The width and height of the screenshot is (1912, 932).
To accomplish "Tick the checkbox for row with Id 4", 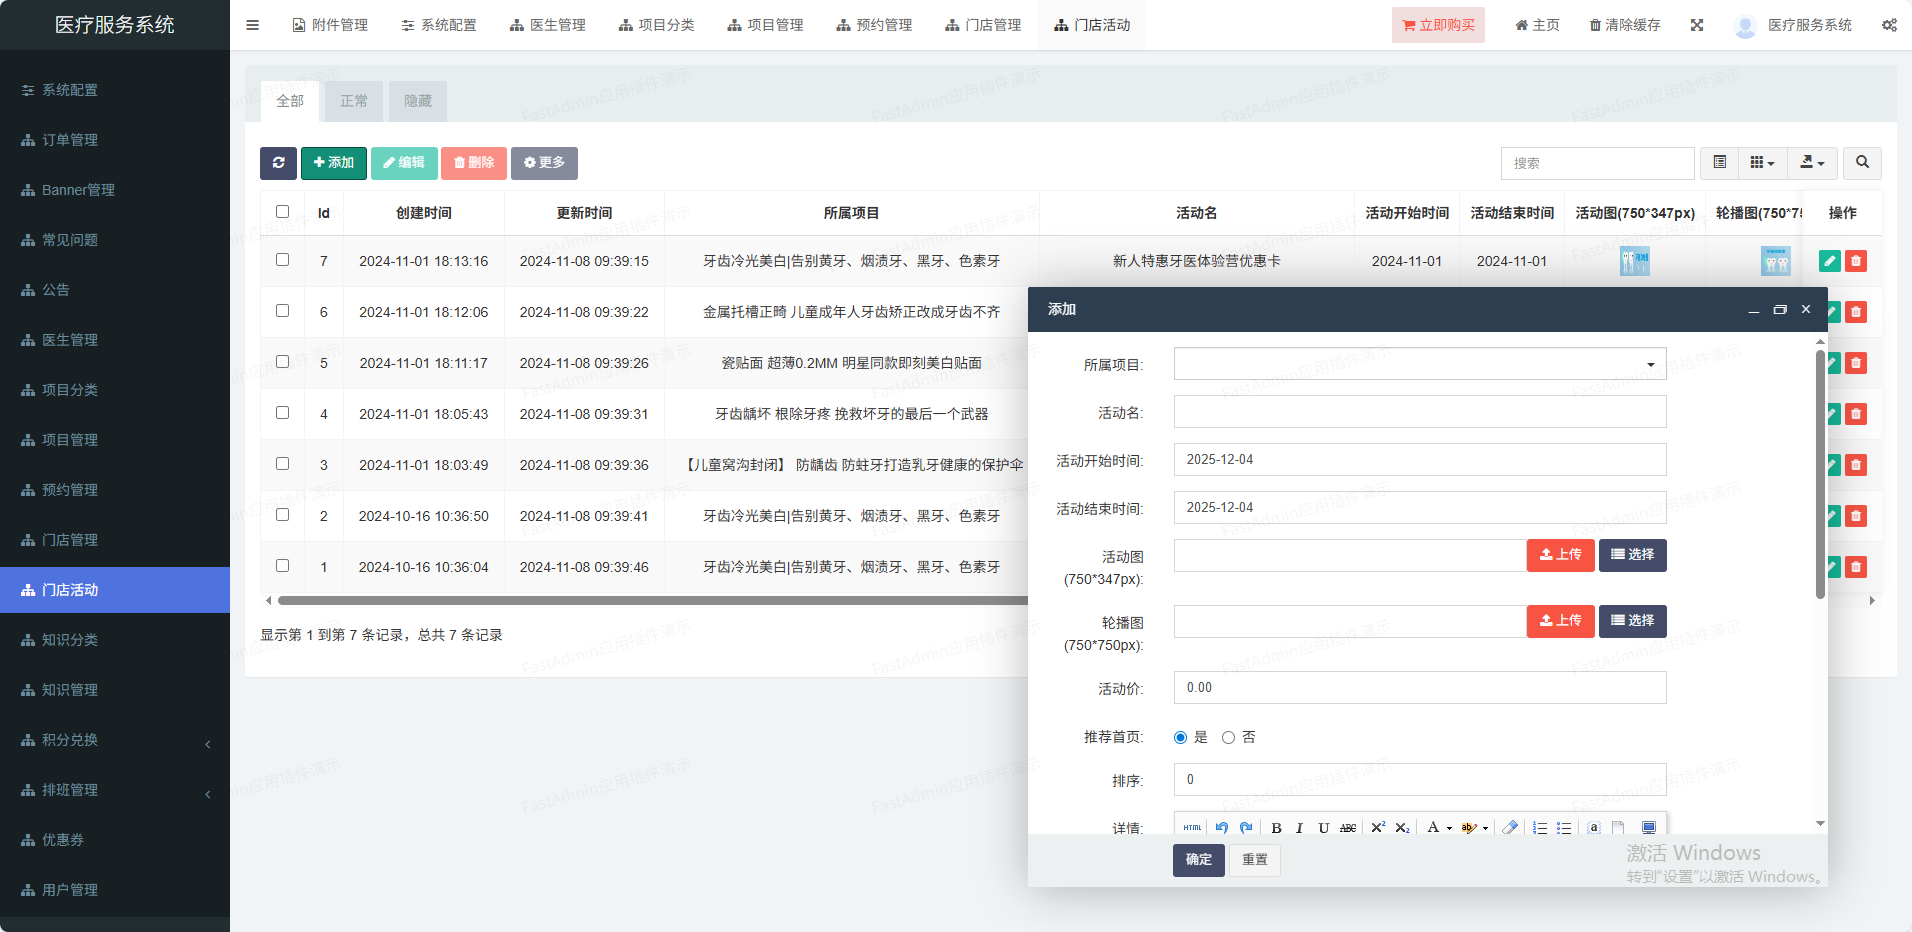I will 283,413.
